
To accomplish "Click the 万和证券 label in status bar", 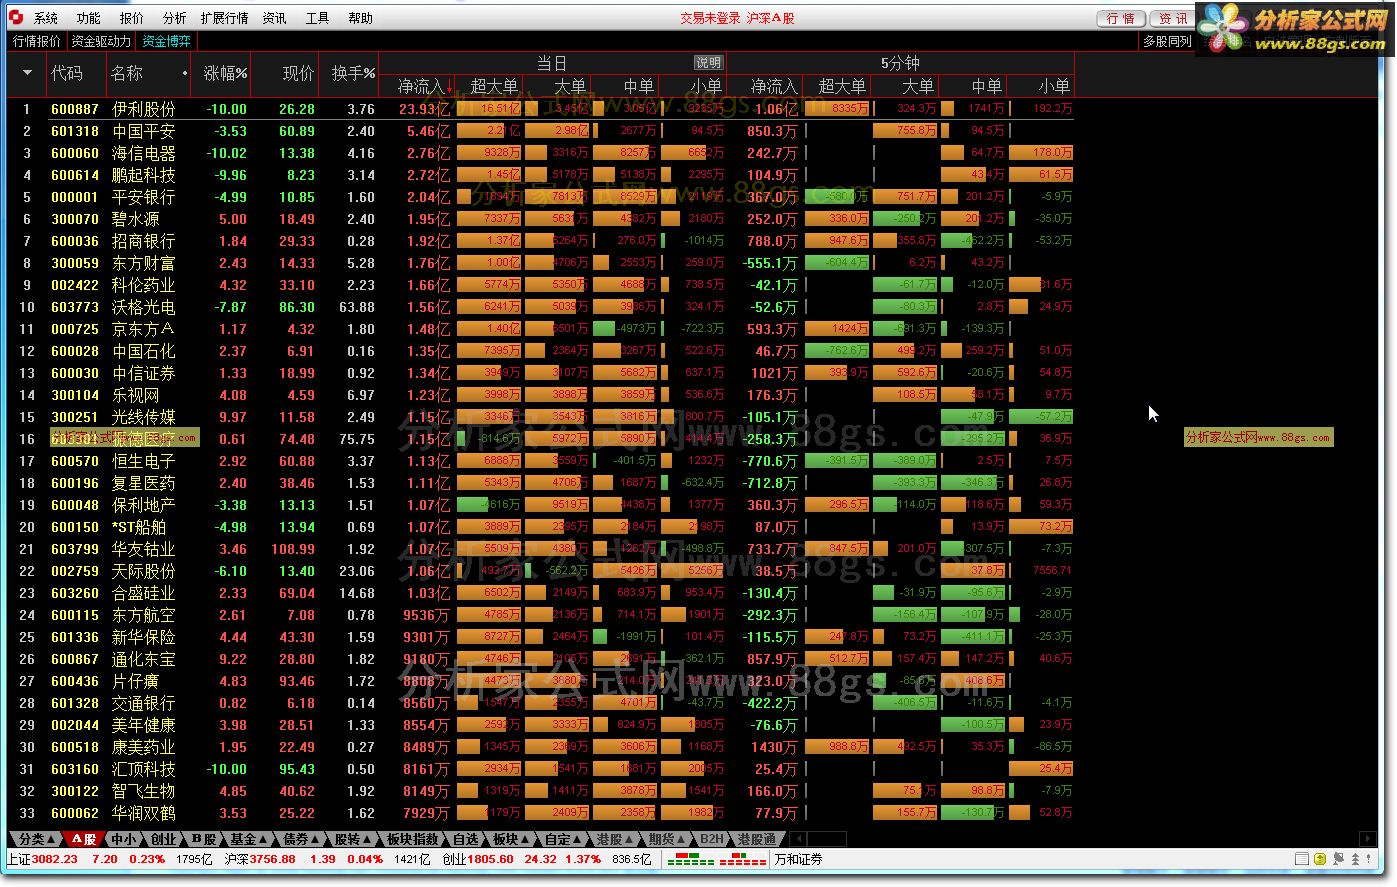I will point(799,859).
